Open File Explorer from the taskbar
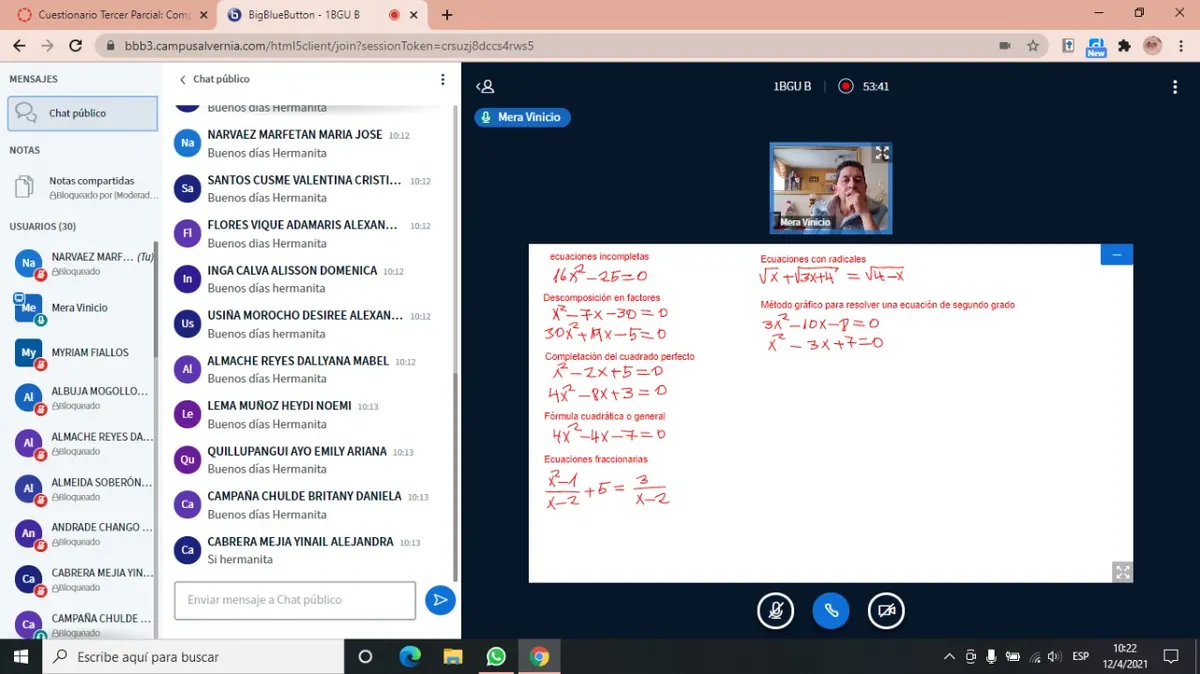 coord(453,657)
